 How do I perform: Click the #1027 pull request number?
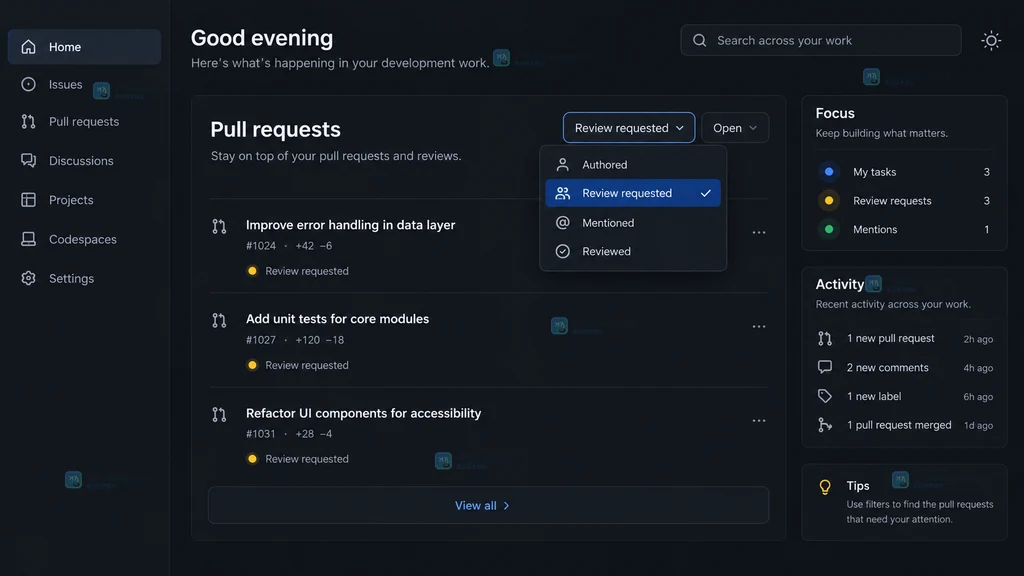pyautogui.click(x=261, y=340)
